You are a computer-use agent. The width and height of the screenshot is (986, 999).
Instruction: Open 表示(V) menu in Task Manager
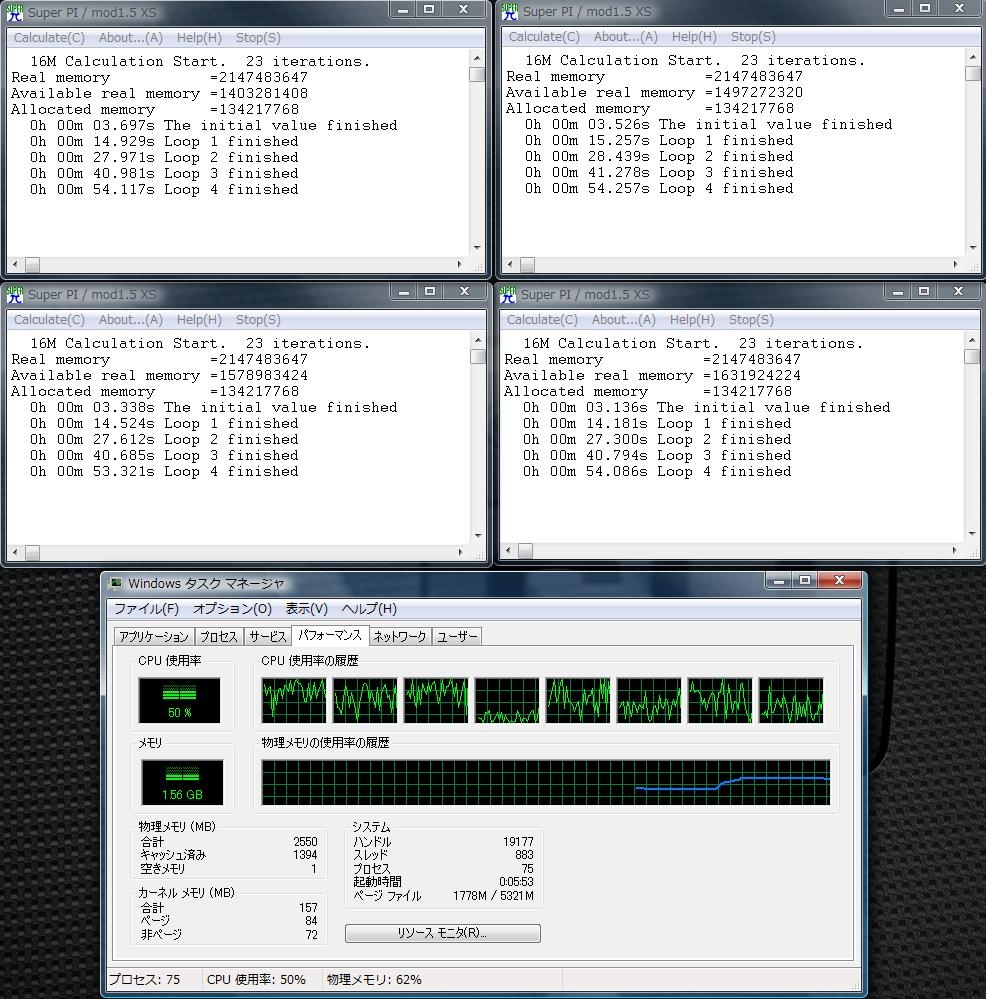(x=306, y=608)
